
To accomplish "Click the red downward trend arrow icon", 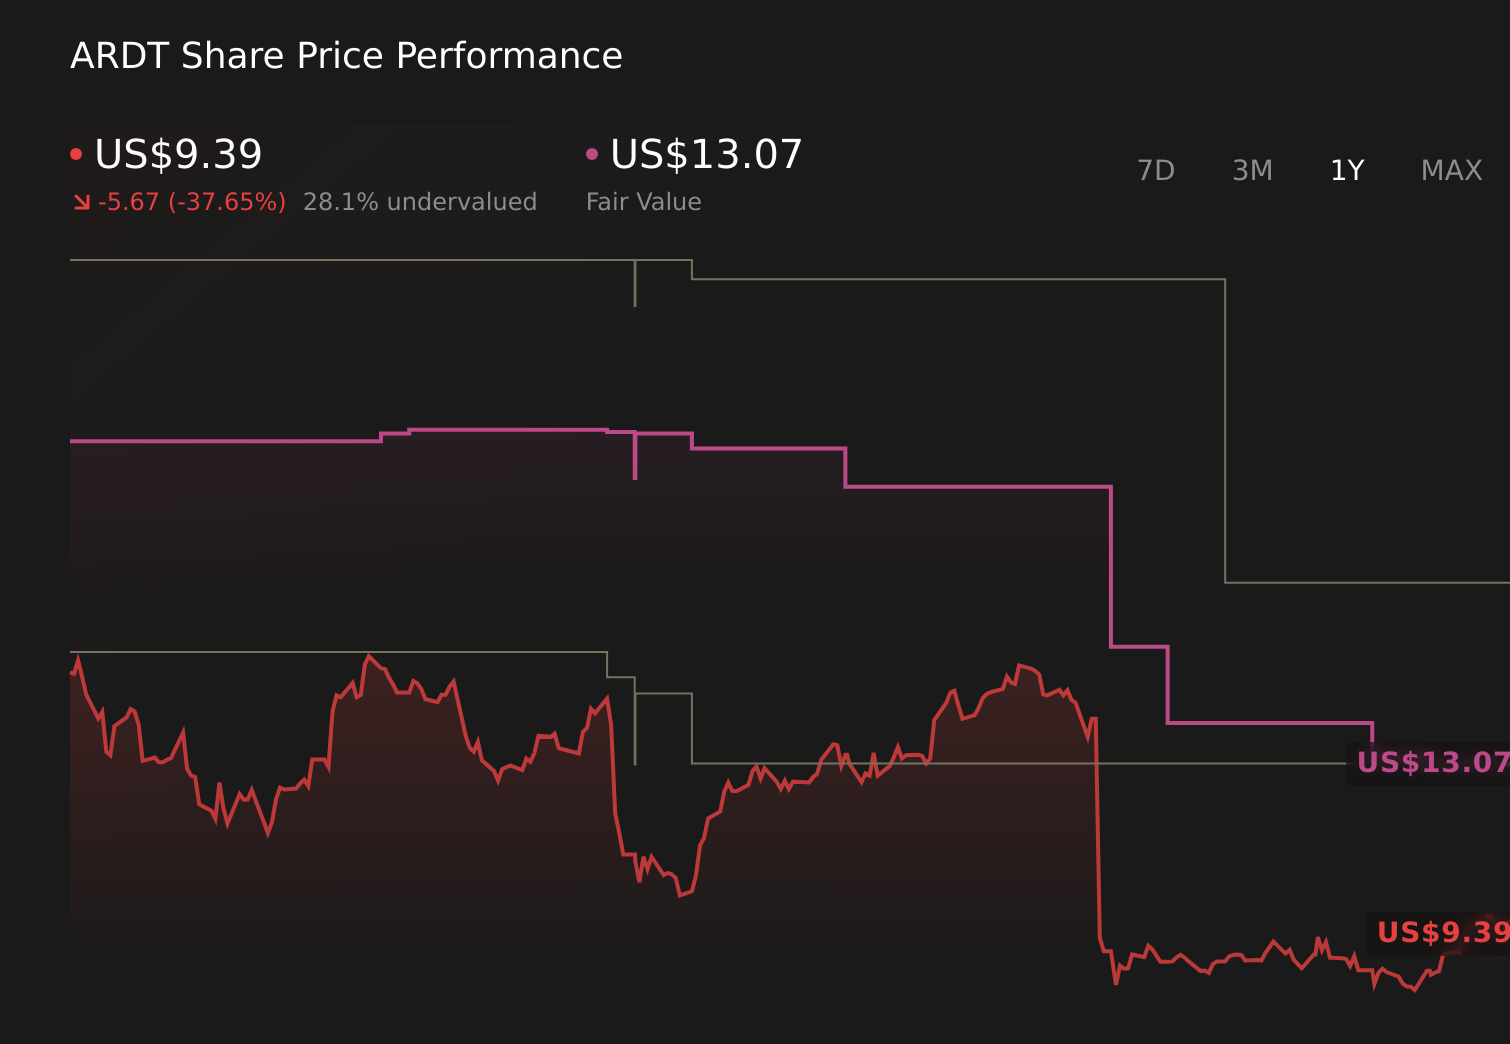I will (x=82, y=201).
